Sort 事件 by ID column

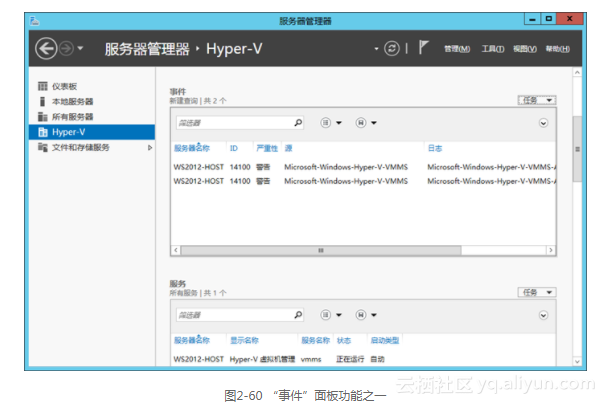[x=234, y=148]
